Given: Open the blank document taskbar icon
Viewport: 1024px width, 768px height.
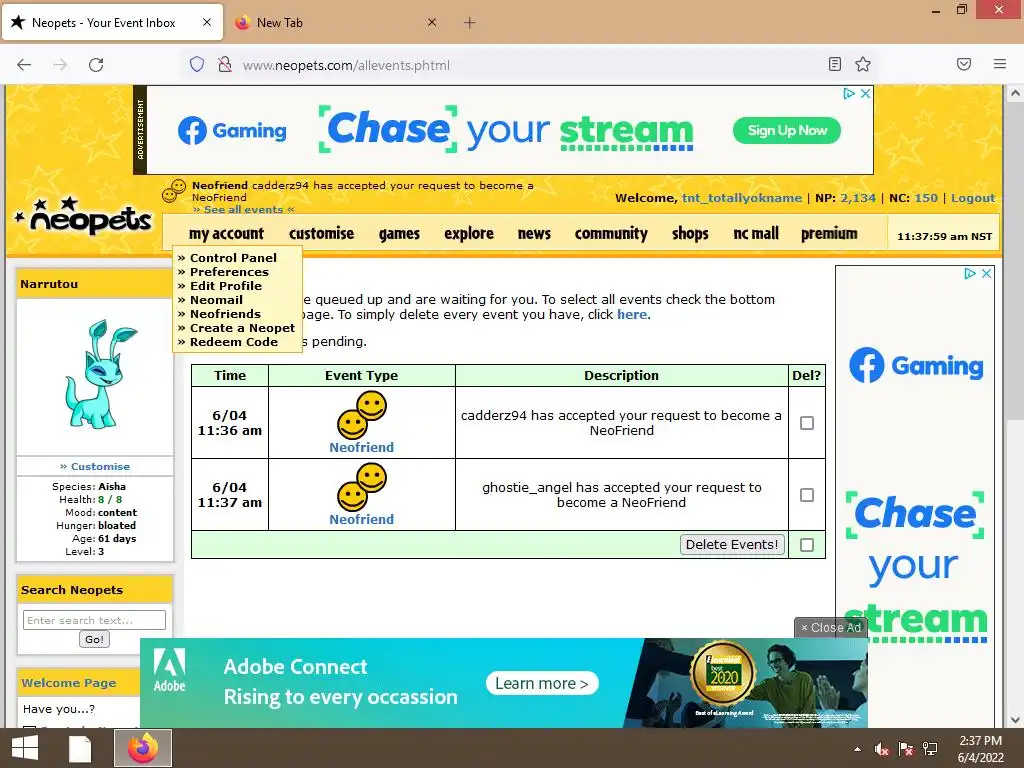Looking at the screenshot, I should tap(80, 748).
